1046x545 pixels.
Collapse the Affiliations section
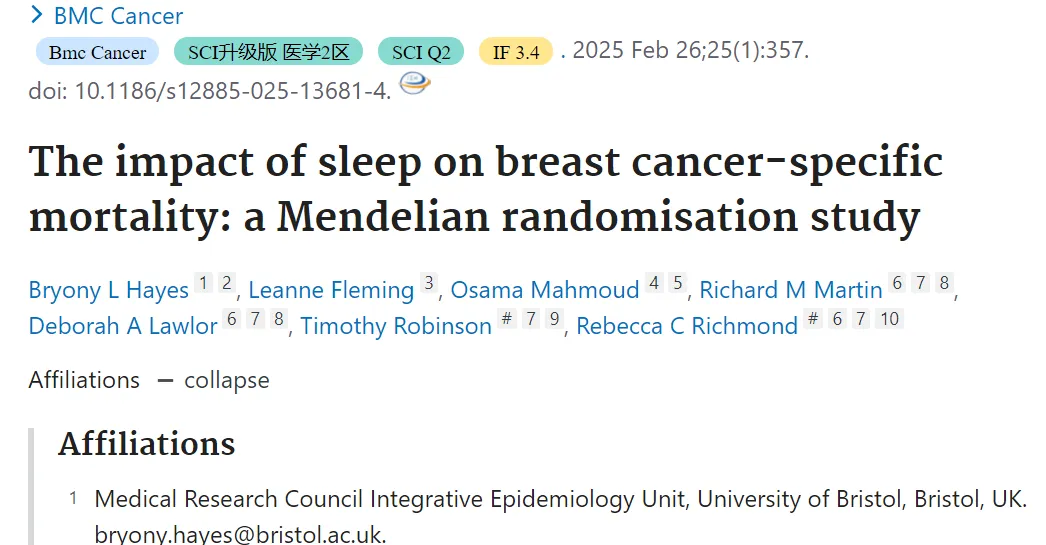click(213, 380)
